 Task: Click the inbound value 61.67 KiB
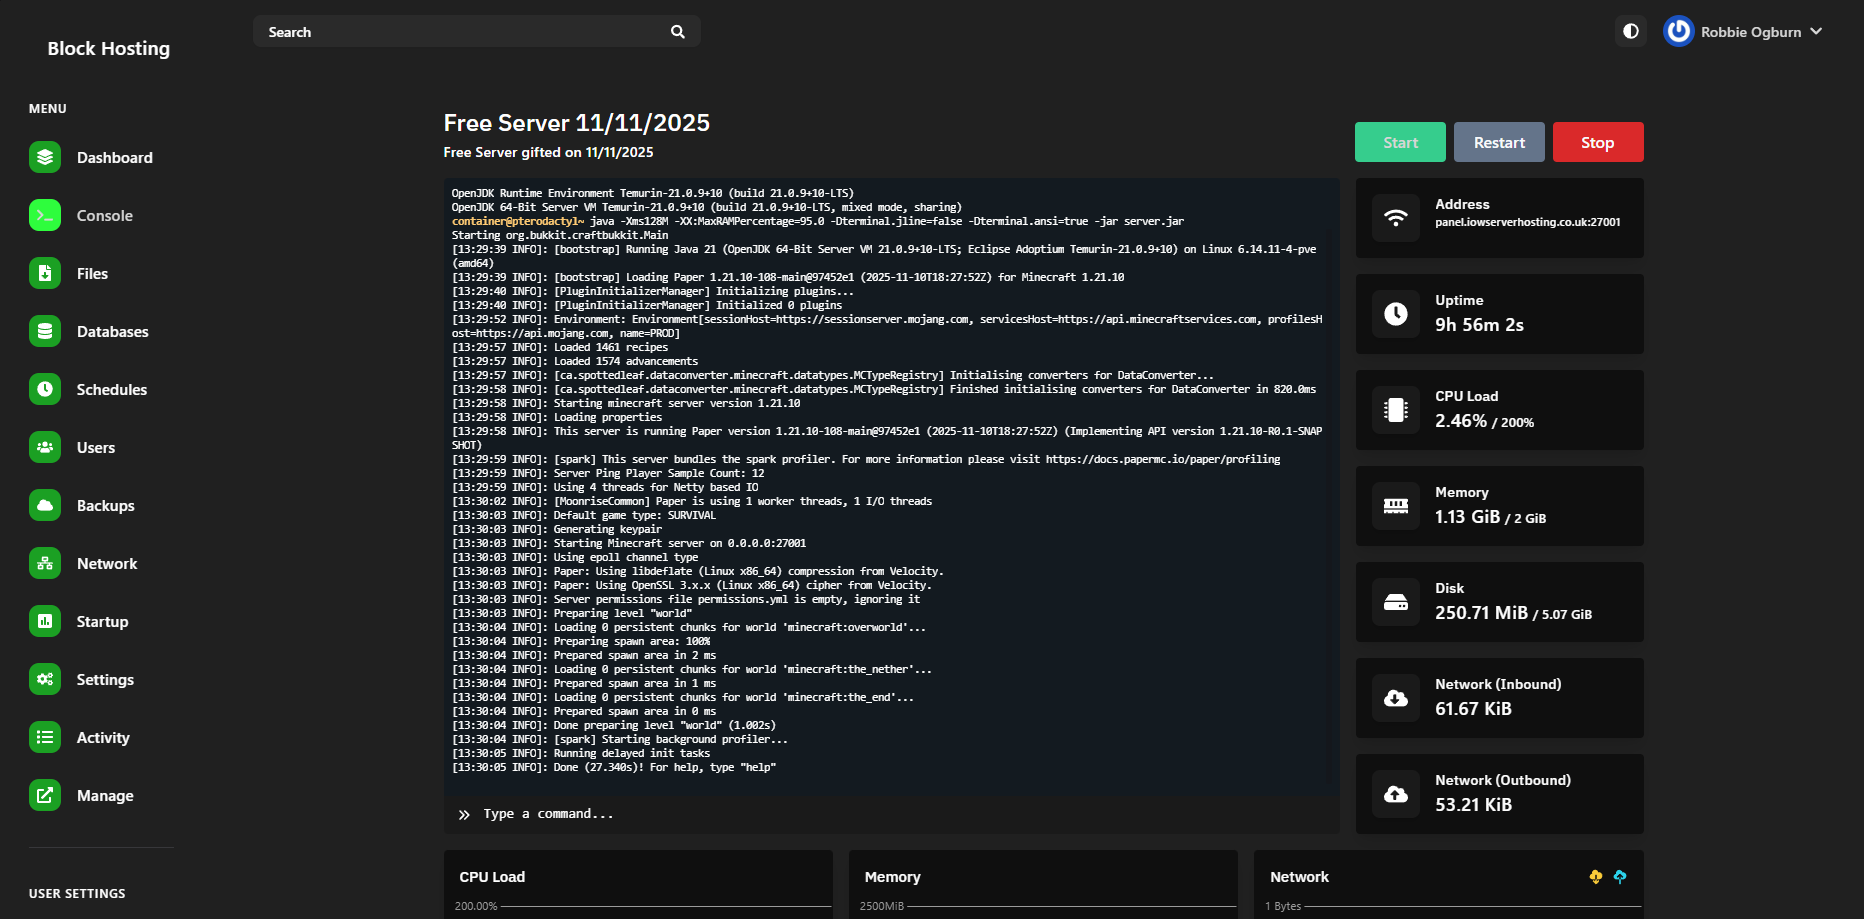click(1473, 709)
